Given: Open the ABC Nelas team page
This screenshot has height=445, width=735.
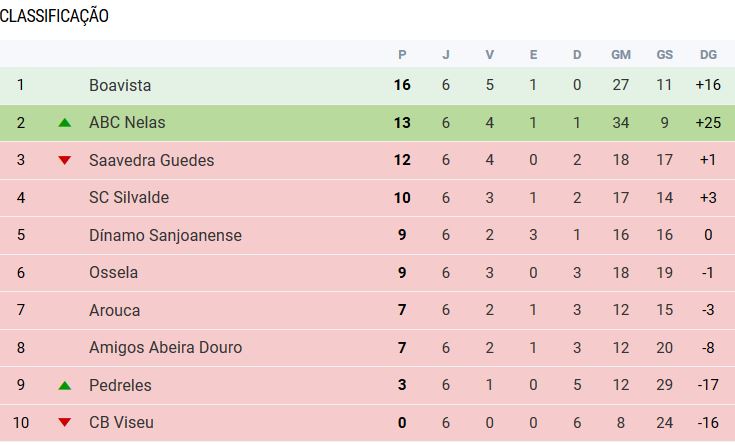Looking at the screenshot, I should click(x=127, y=123).
